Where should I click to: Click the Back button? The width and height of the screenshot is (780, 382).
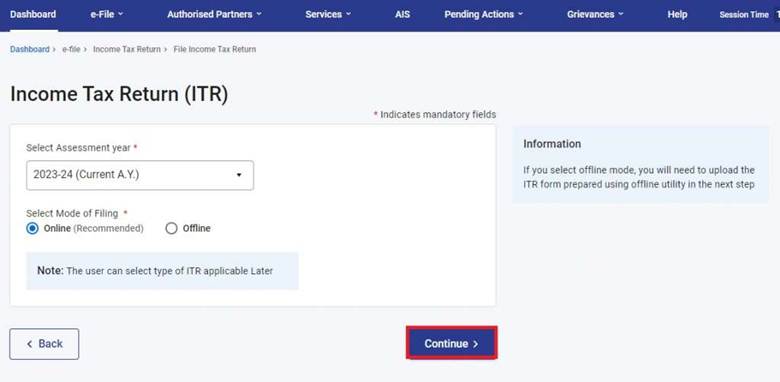click(x=44, y=344)
